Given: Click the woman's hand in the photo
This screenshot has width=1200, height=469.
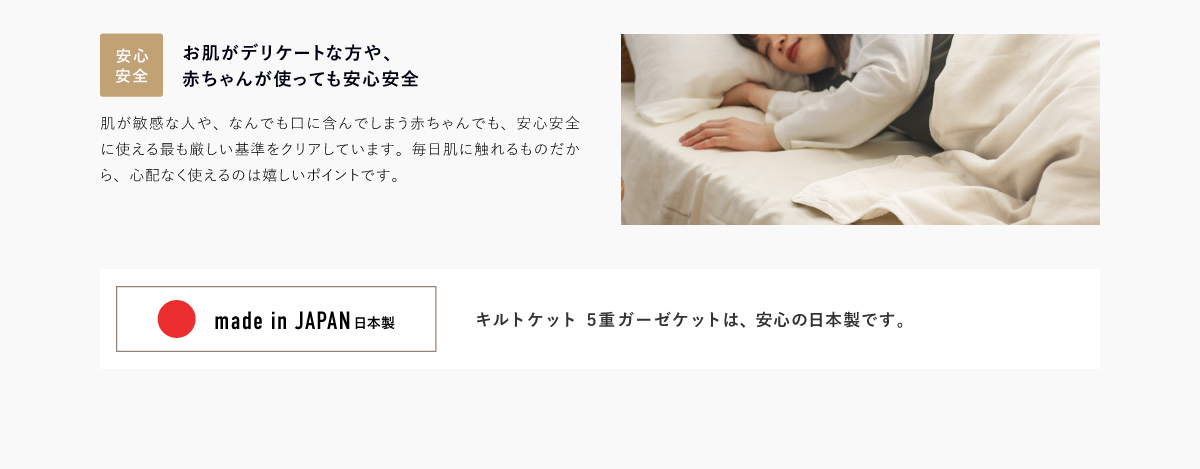Looking at the screenshot, I should coord(718,132).
